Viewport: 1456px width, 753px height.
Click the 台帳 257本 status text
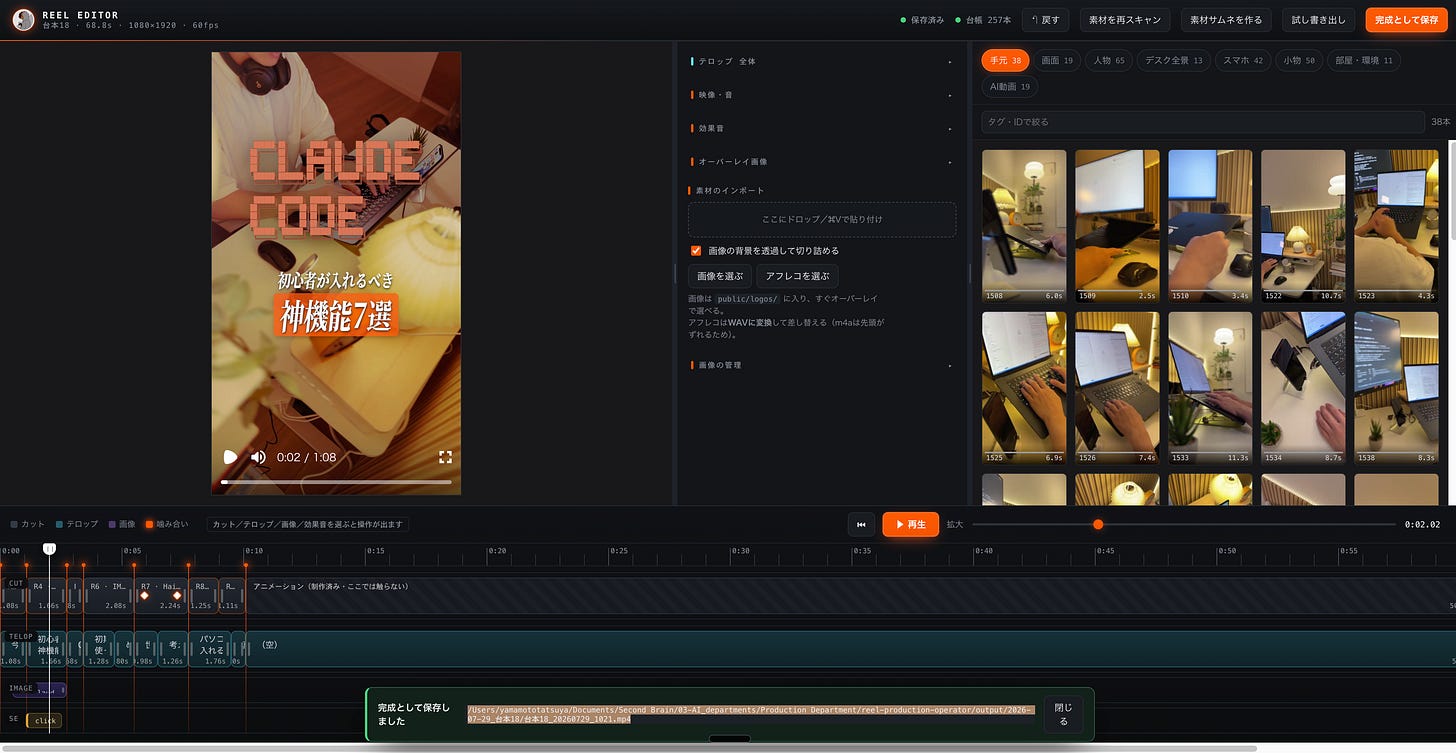(x=983, y=20)
